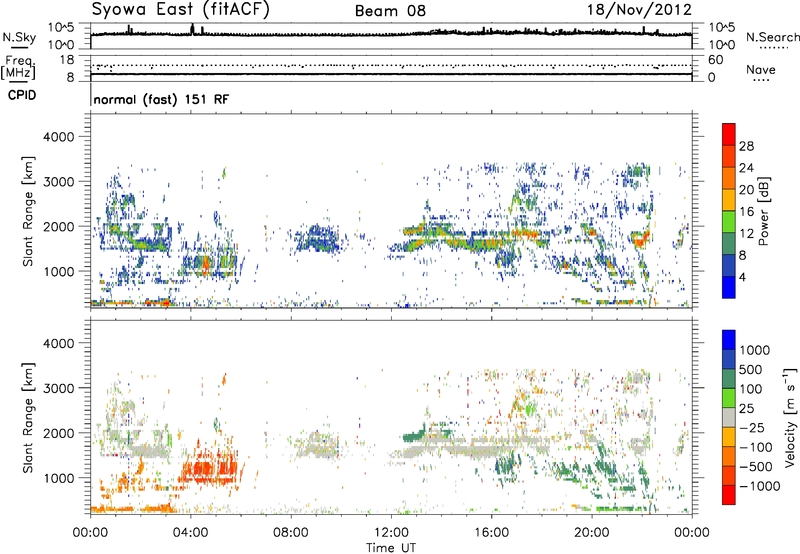Pick the bright blue bottom Power colorbar segment
The height and width of the screenshot is (554, 800).
pyautogui.click(x=729, y=287)
